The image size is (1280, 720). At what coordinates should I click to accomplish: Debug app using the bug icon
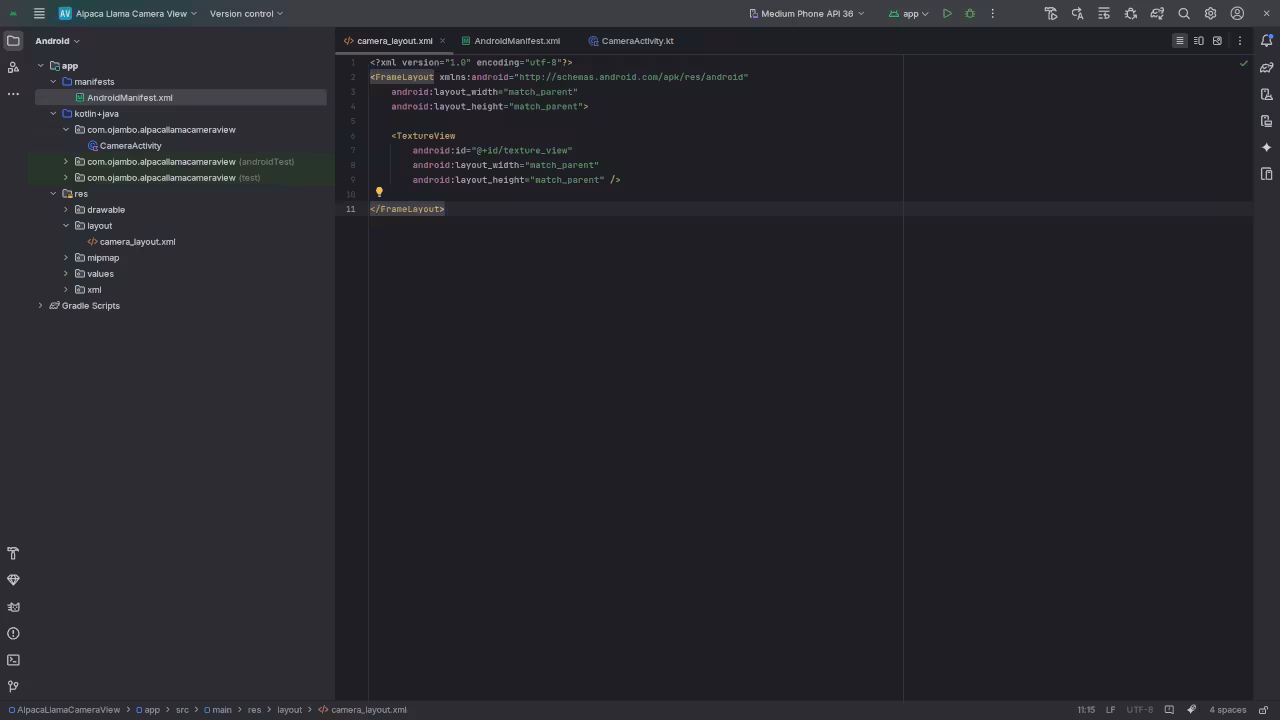[x=970, y=13]
